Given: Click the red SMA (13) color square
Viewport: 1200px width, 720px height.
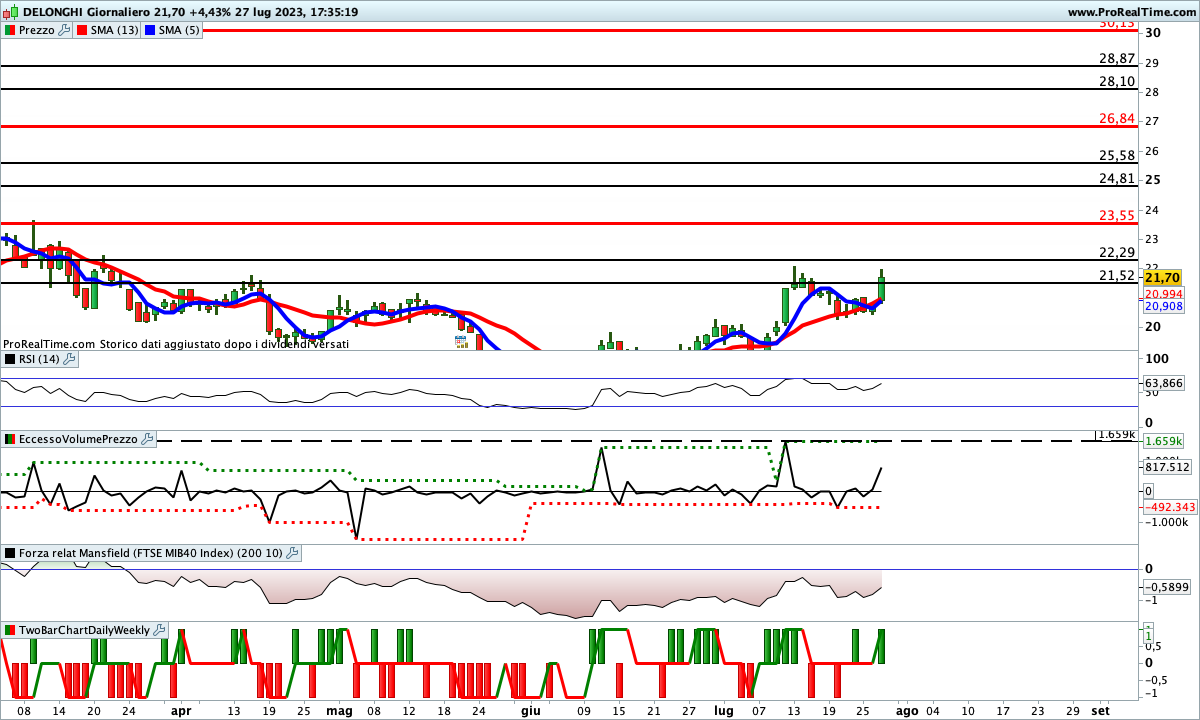Looking at the screenshot, I should 82,30.
